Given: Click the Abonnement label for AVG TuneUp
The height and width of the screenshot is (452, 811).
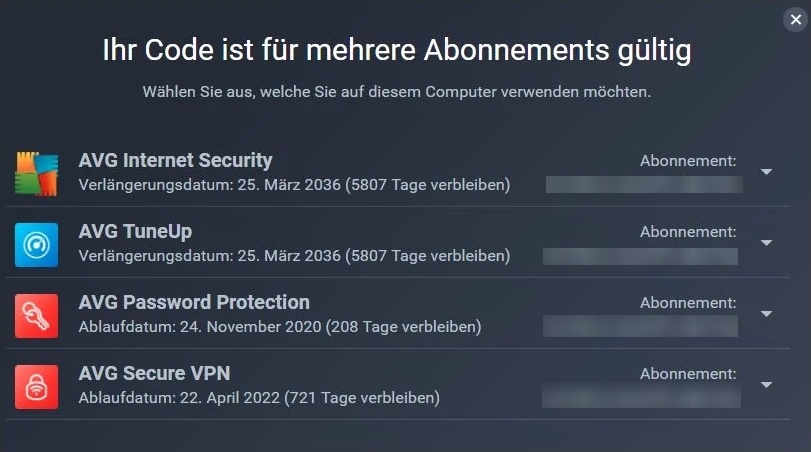Looking at the screenshot, I should tap(688, 231).
